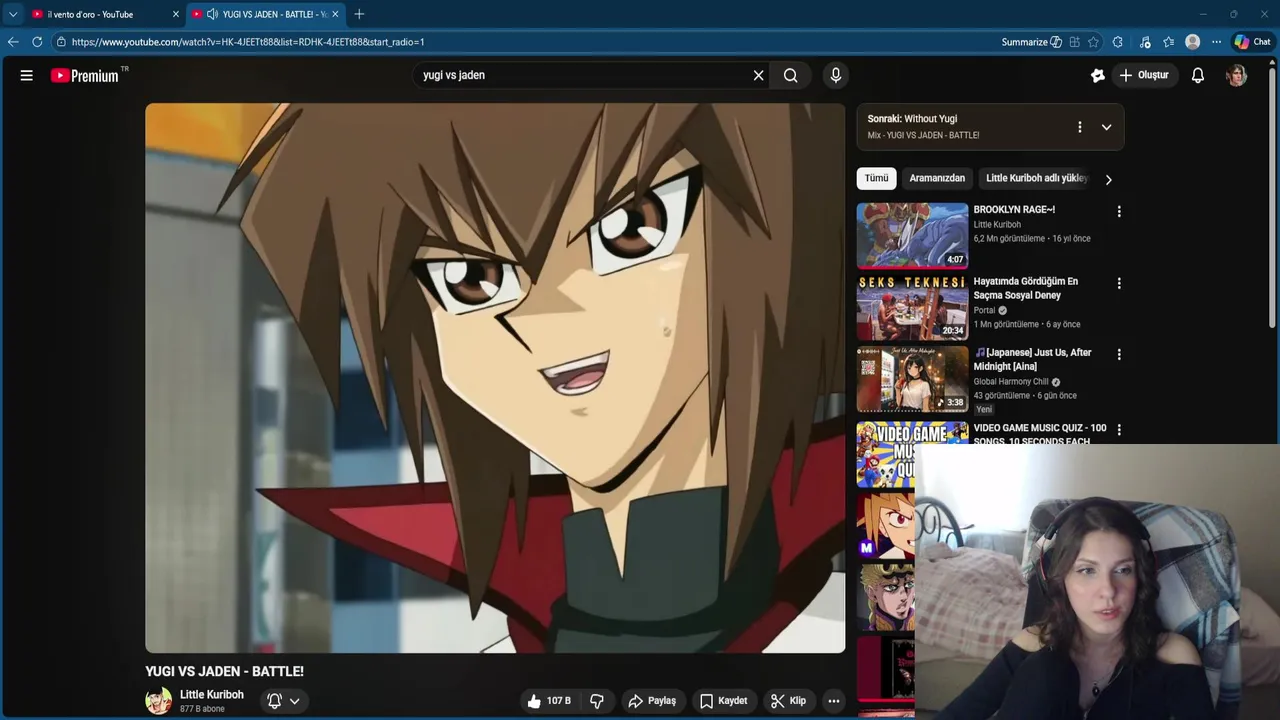Close the il vento d'oro tab
Image resolution: width=1280 pixels, height=720 pixels.
coord(176,14)
